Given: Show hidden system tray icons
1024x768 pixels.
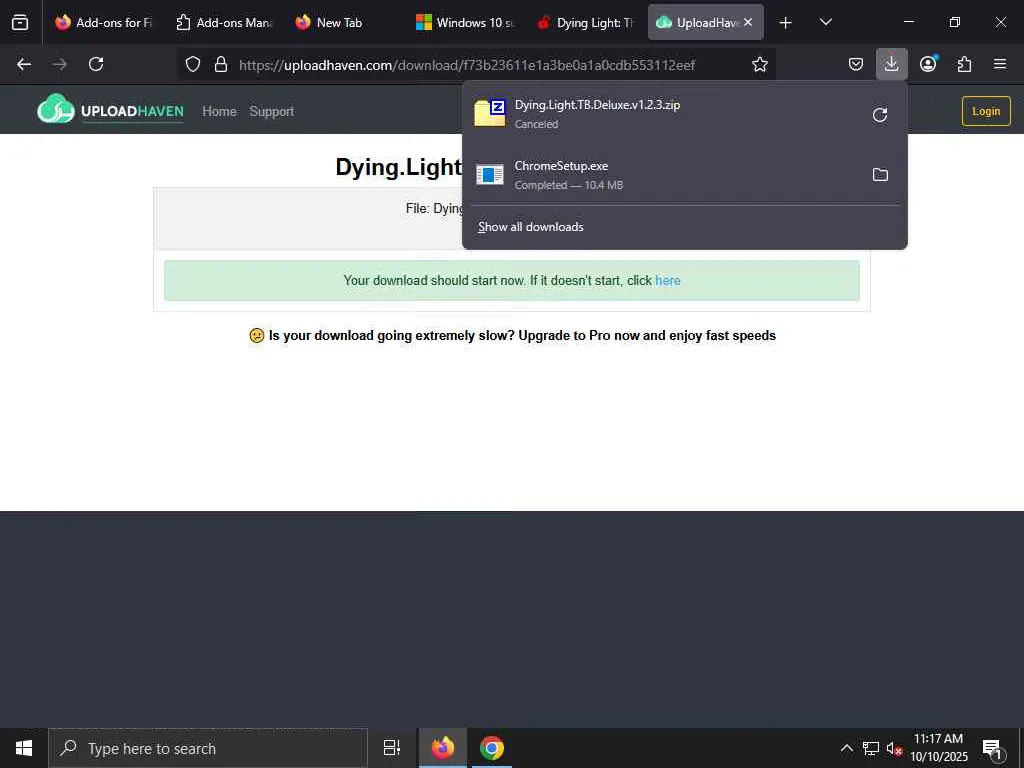Looking at the screenshot, I should click(x=846, y=748).
